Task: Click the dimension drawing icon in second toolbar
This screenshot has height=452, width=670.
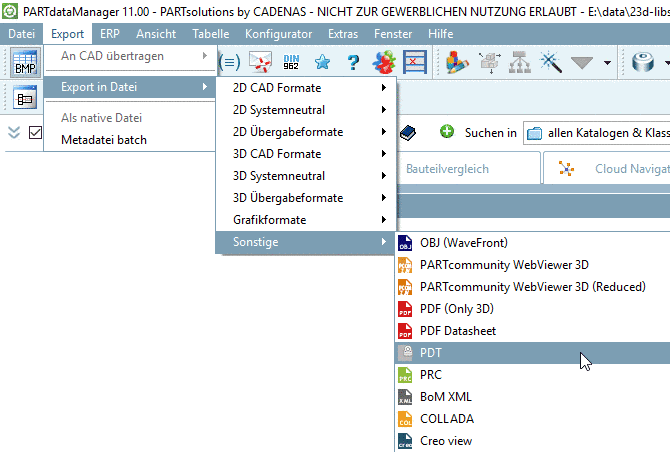Action: [x=24, y=97]
